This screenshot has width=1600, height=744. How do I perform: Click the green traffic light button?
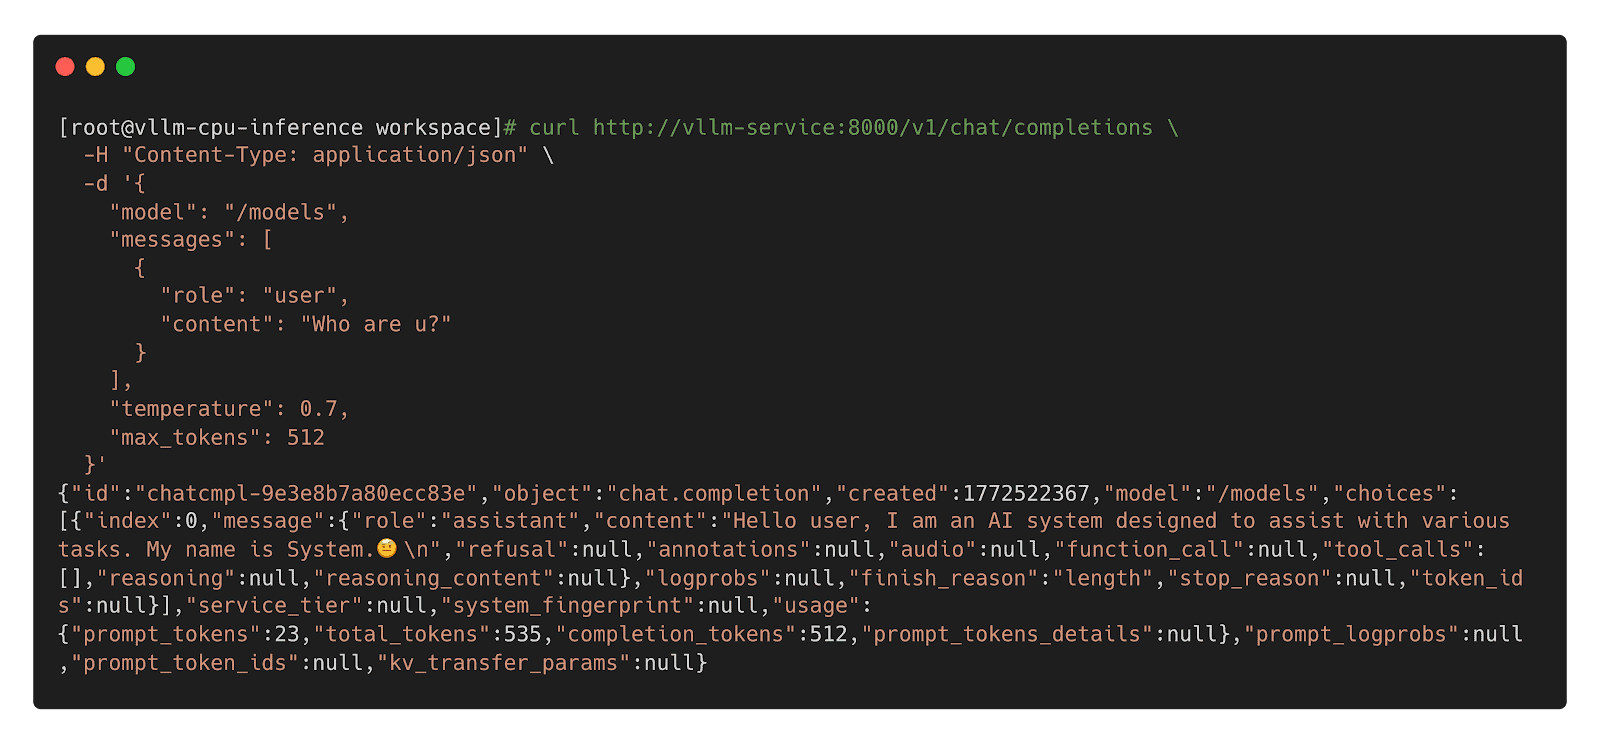pyautogui.click(x=125, y=67)
